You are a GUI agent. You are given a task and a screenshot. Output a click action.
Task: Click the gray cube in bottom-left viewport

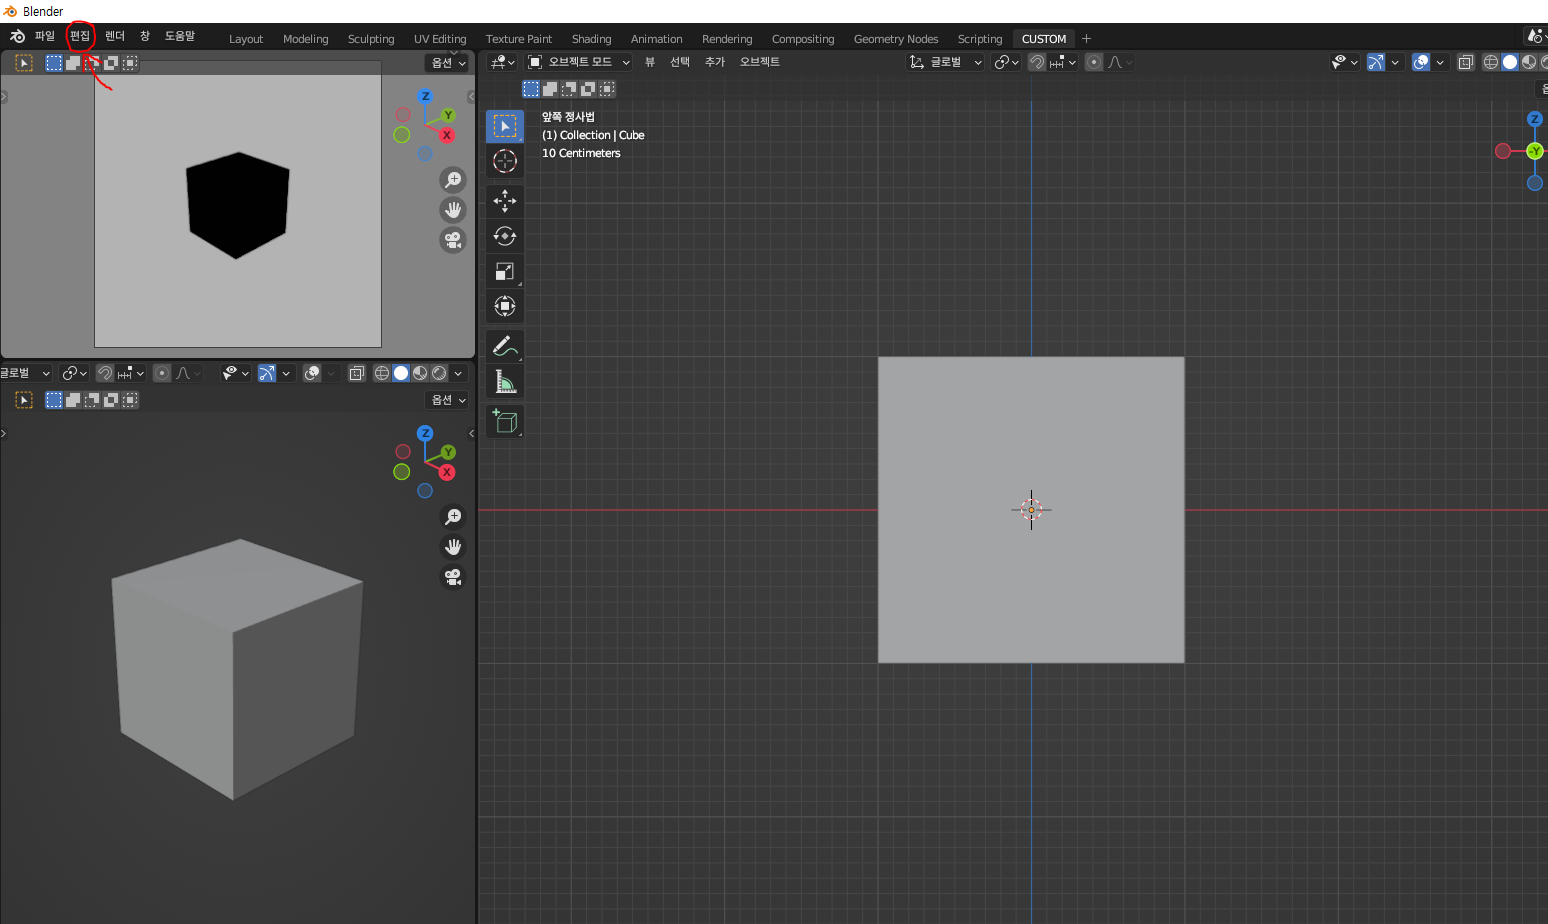coord(237,669)
